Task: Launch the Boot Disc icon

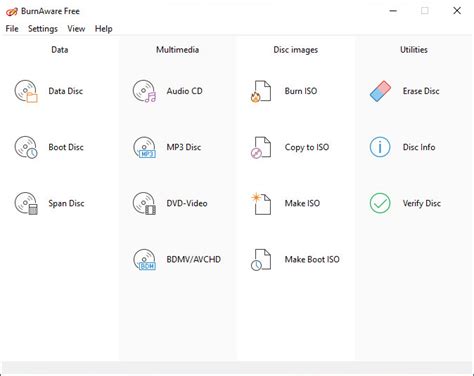Action: (26, 147)
